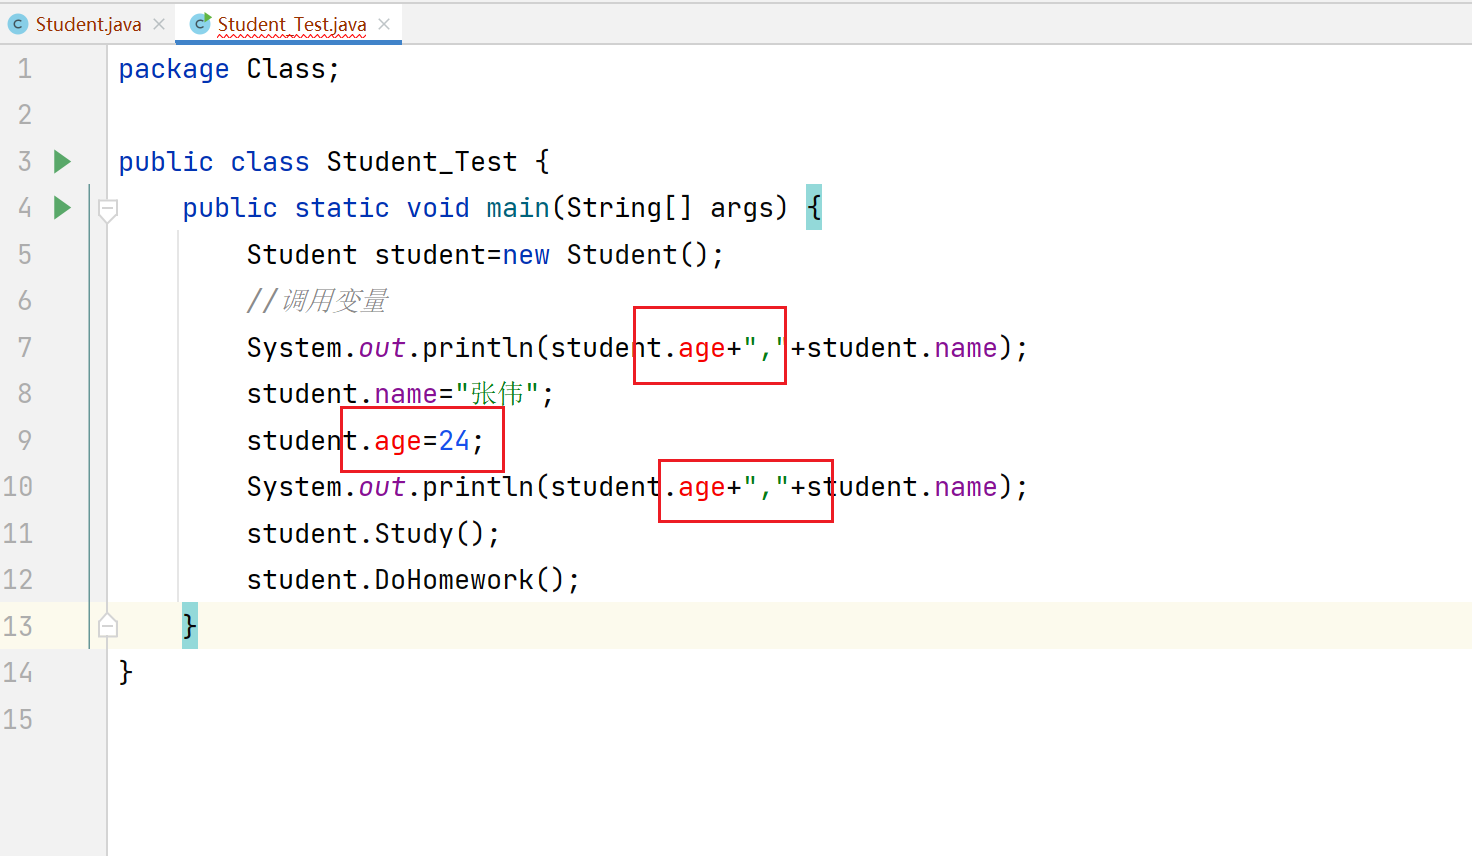Switch to the Student.java tab

click(x=88, y=24)
